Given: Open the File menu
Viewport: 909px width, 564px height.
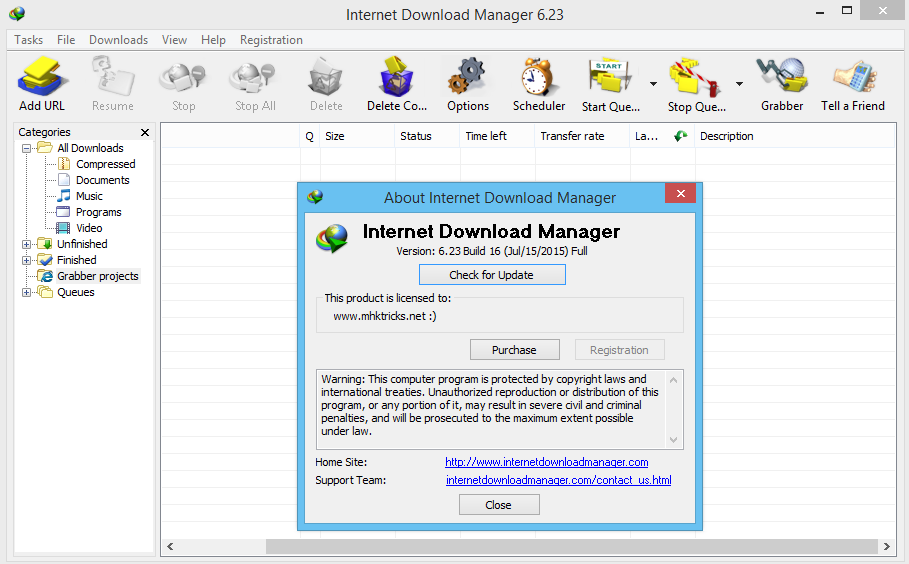Looking at the screenshot, I should point(66,40).
